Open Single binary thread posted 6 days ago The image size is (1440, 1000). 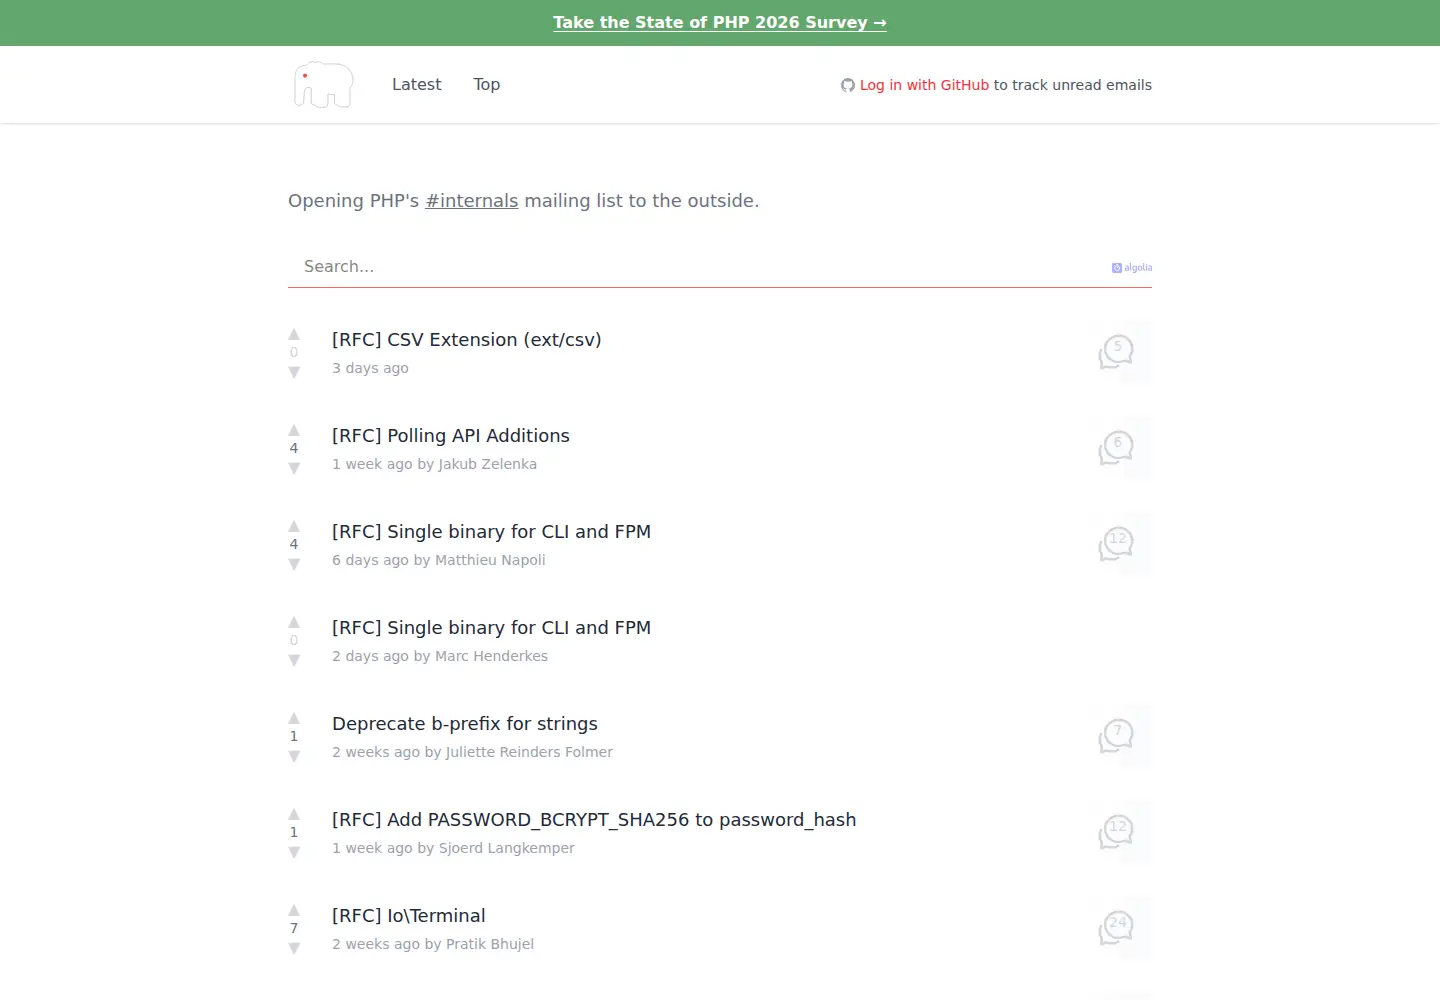(491, 532)
